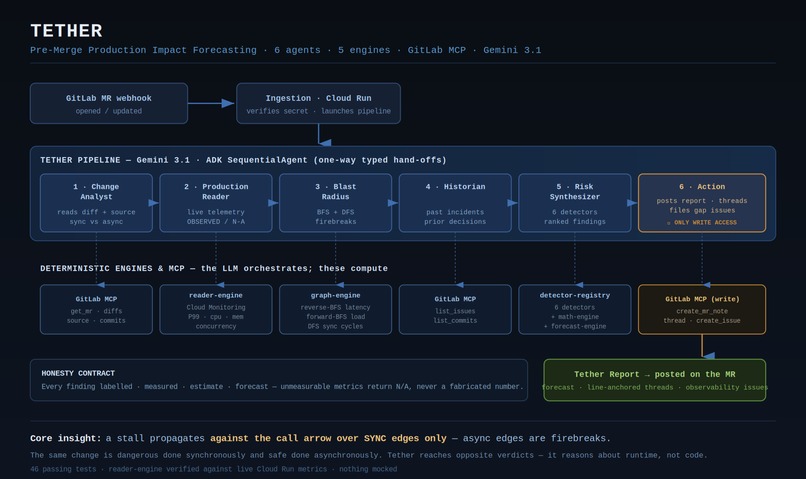Click the '6 · Action' agent box
The width and height of the screenshot is (806, 479).
point(702,203)
